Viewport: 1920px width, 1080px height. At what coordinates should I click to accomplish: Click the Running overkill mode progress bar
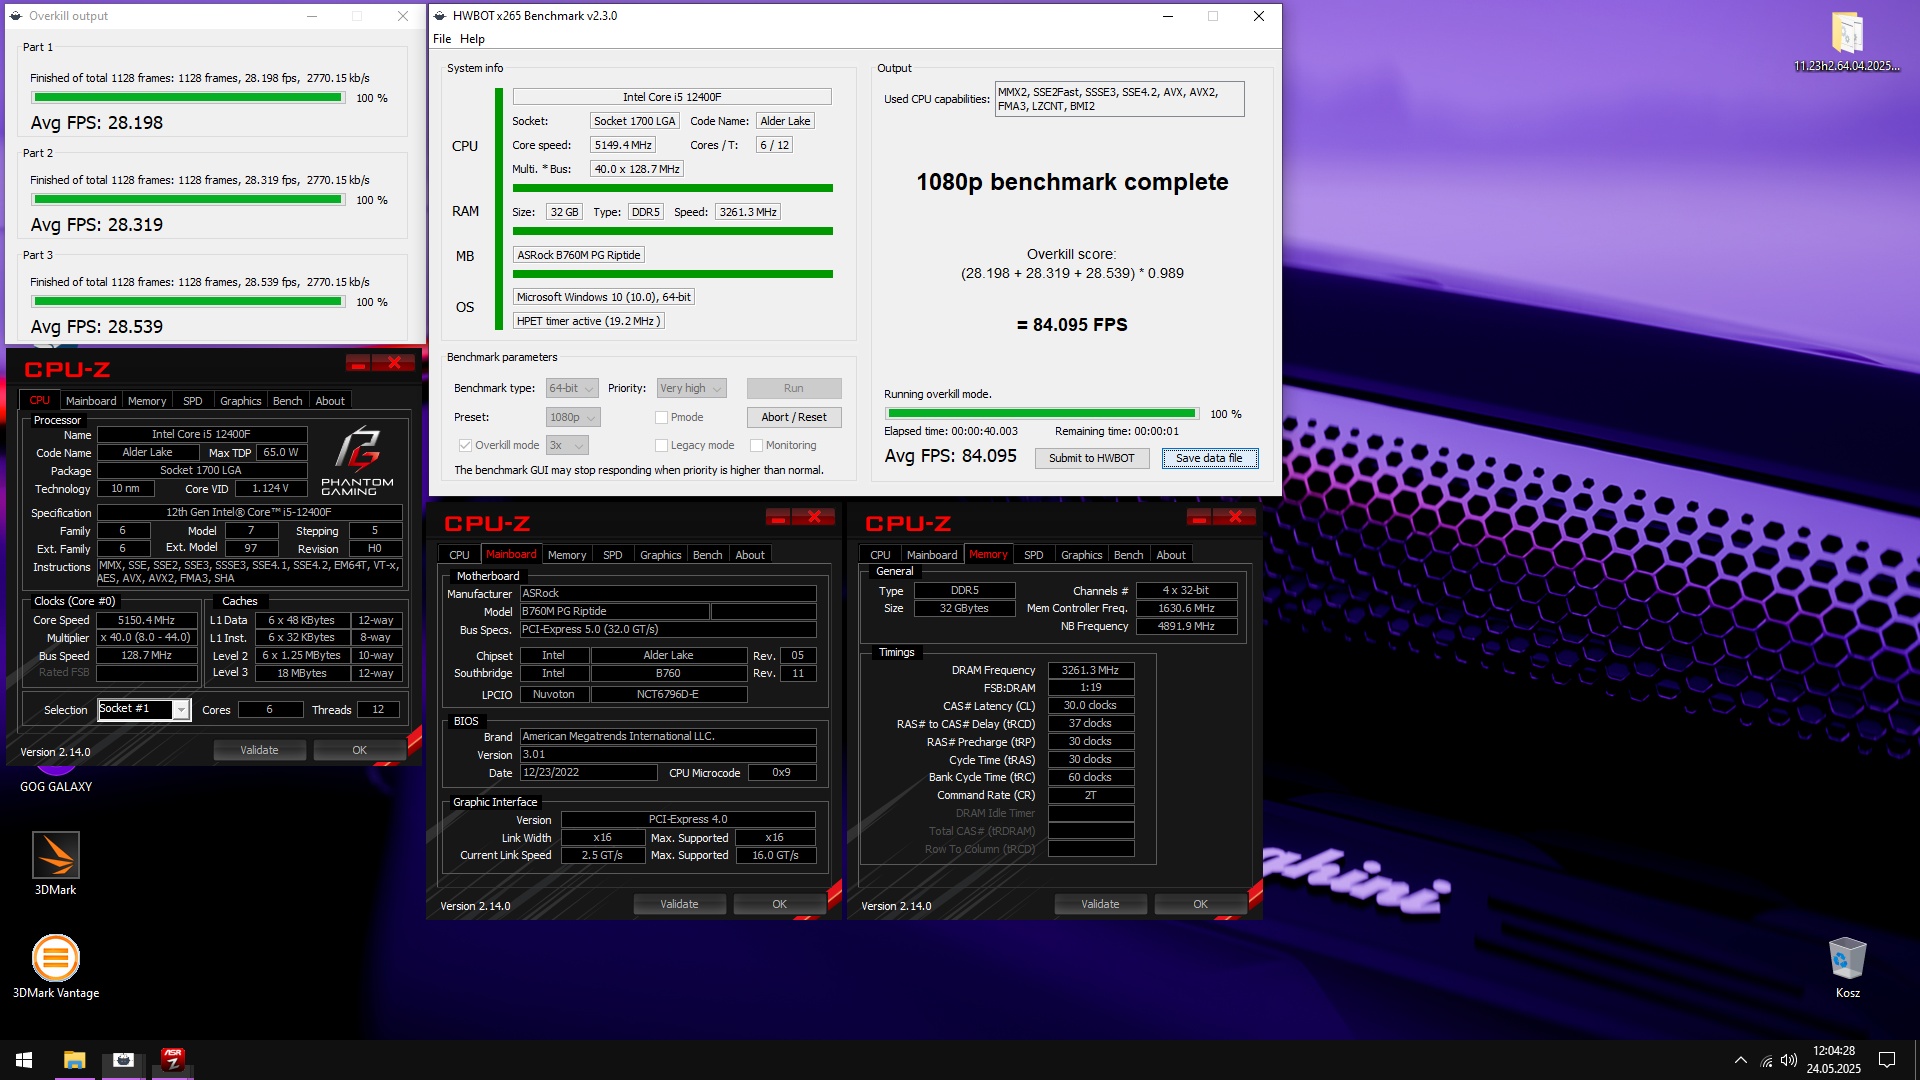[1042, 414]
